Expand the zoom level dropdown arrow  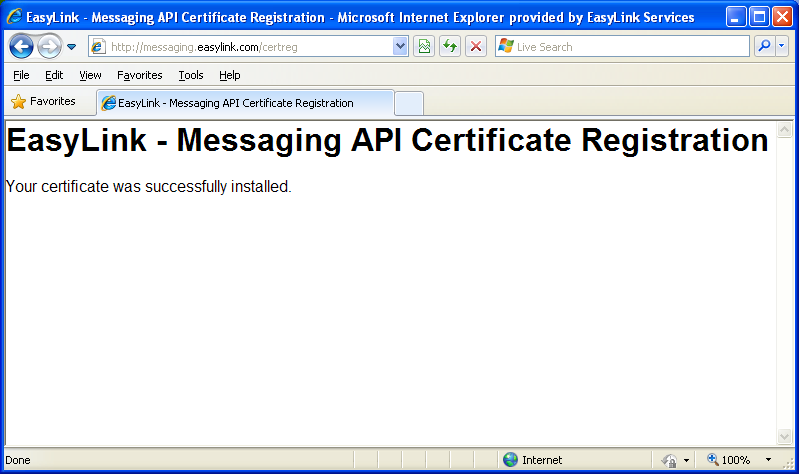tap(768, 460)
